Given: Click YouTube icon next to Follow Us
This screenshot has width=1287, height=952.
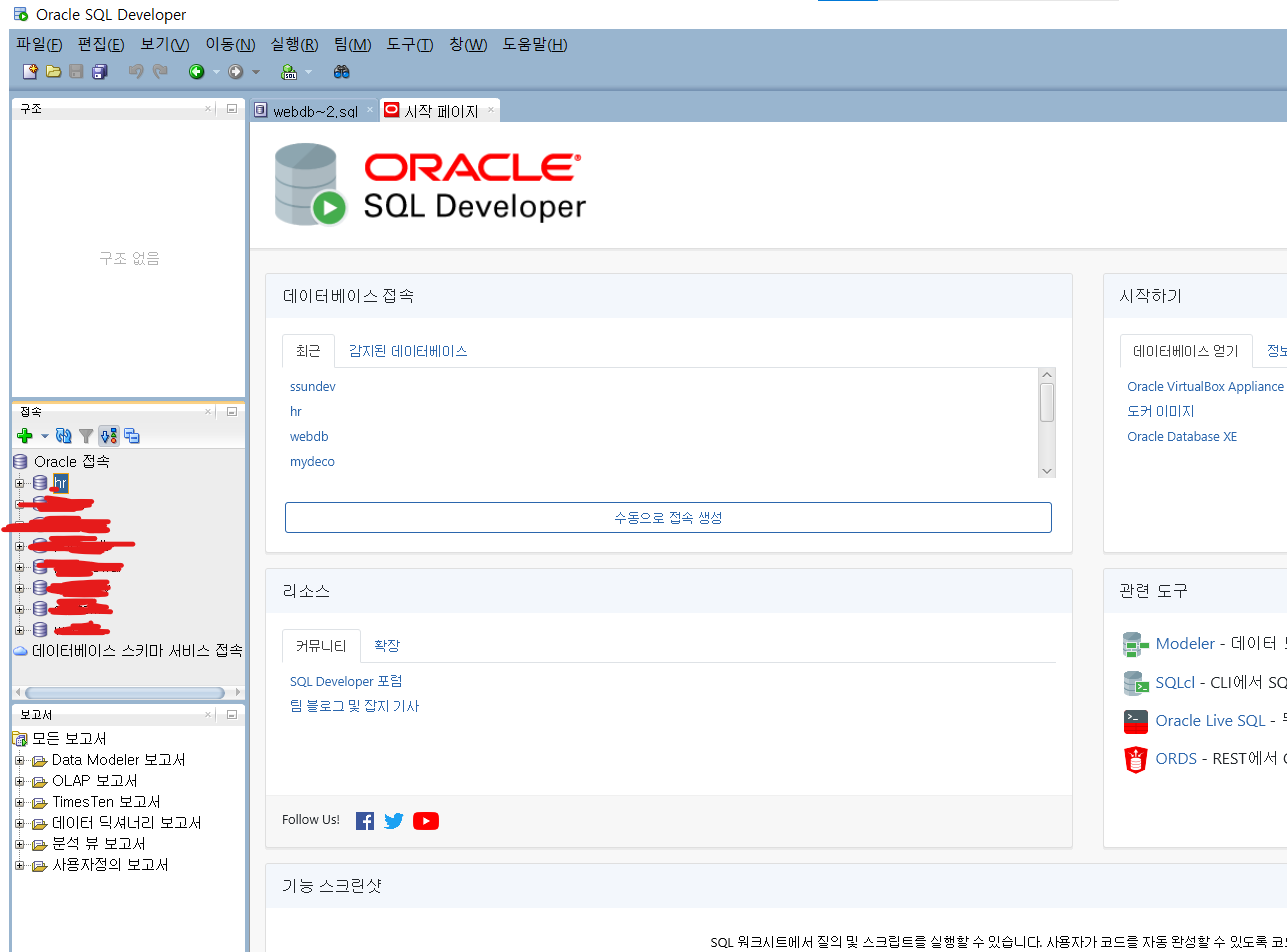Looking at the screenshot, I should point(426,821).
